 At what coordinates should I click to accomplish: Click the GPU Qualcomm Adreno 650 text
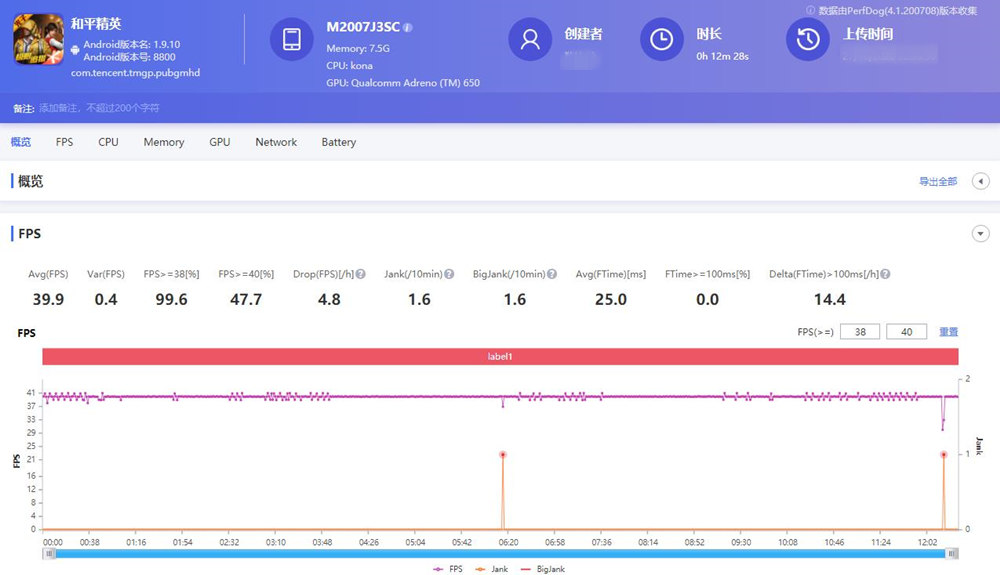click(x=403, y=83)
